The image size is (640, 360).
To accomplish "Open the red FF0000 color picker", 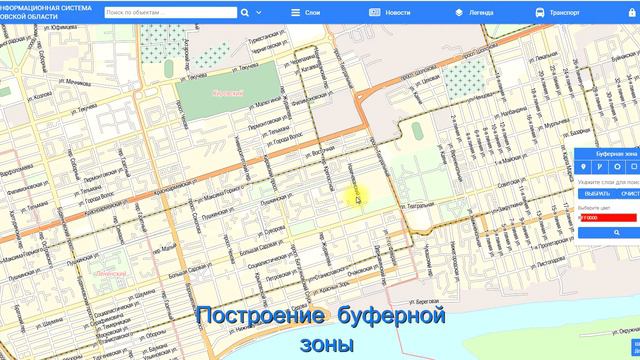I will pos(608,218).
